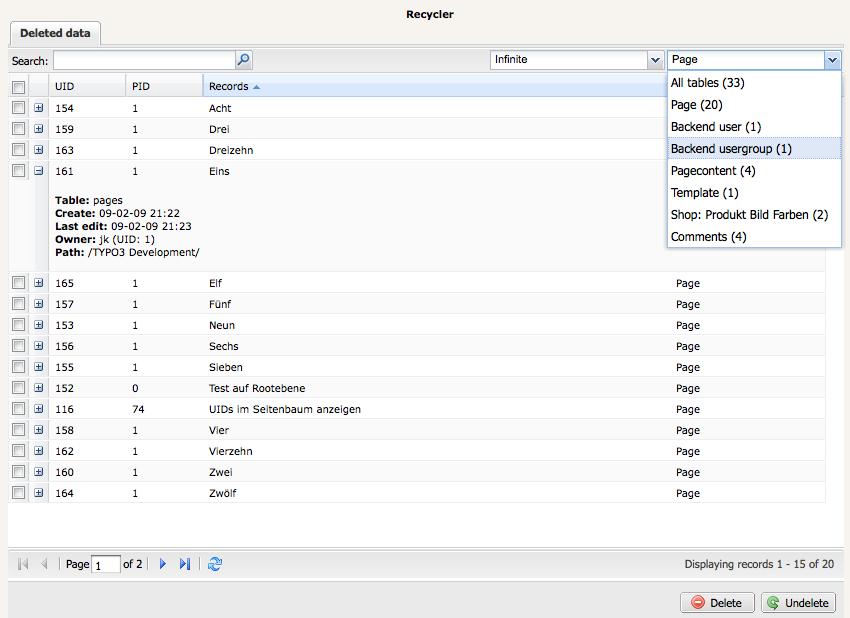Go to the next page arrow
The image size is (850, 618).
(x=163, y=565)
